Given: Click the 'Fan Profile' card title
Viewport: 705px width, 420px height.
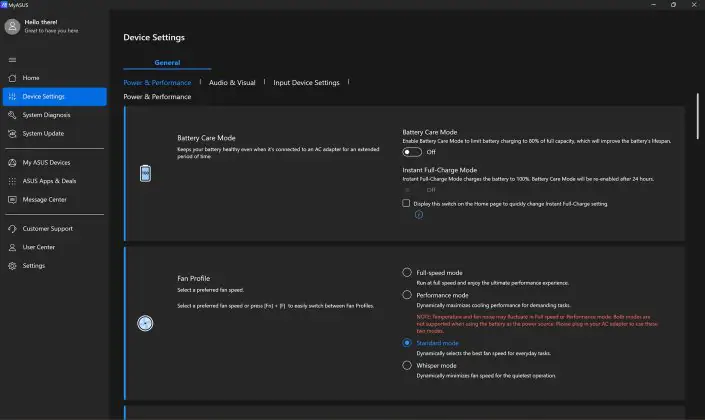Looking at the screenshot, I should pos(193,278).
